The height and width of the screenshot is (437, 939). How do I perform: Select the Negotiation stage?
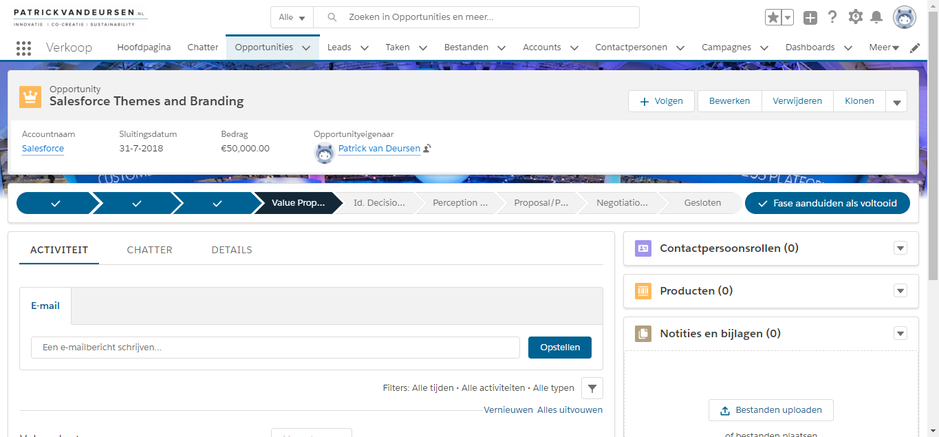(622, 204)
